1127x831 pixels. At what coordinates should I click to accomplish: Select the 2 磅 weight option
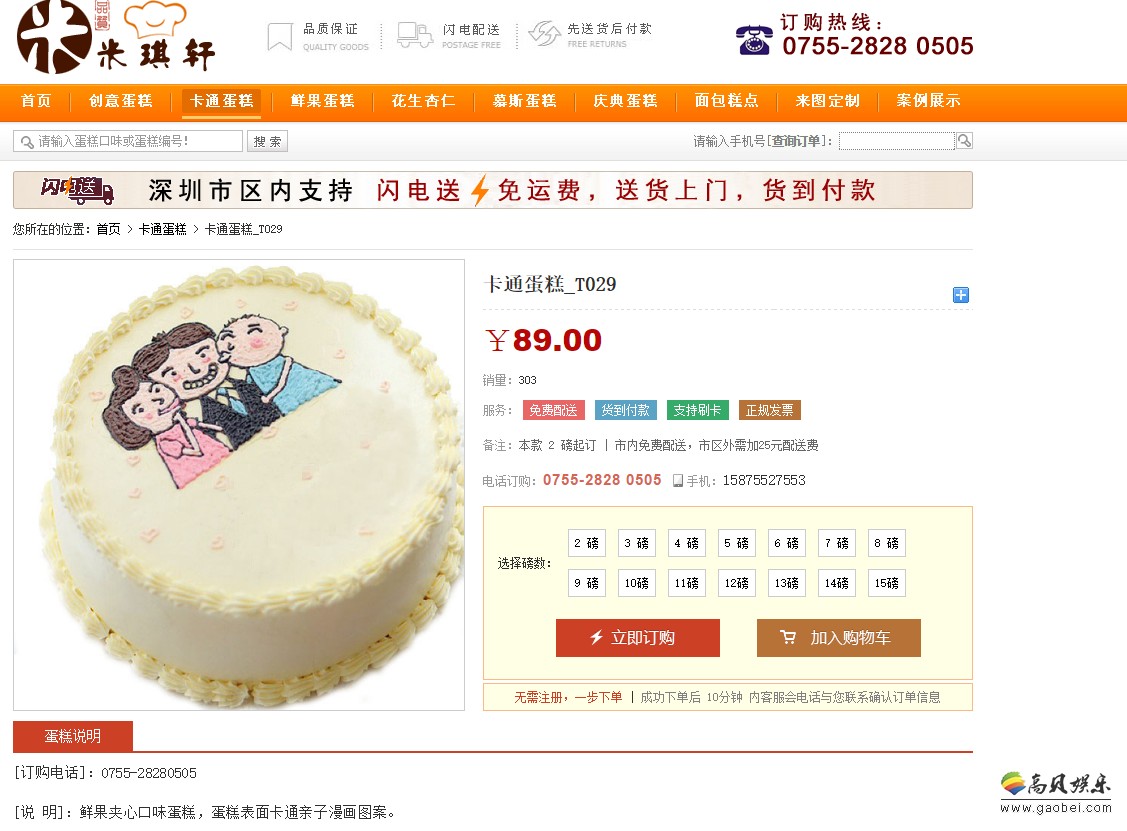pos(586,543)
